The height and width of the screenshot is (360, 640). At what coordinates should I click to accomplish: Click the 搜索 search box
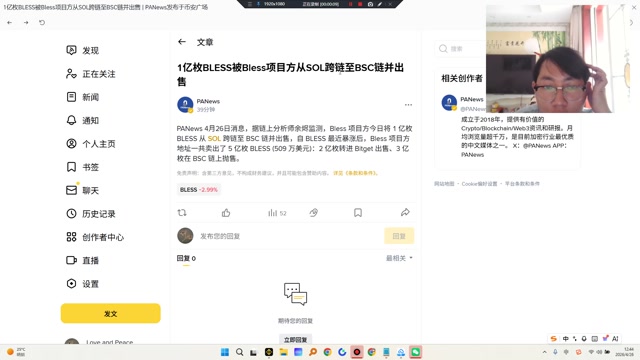coord(460,49)
